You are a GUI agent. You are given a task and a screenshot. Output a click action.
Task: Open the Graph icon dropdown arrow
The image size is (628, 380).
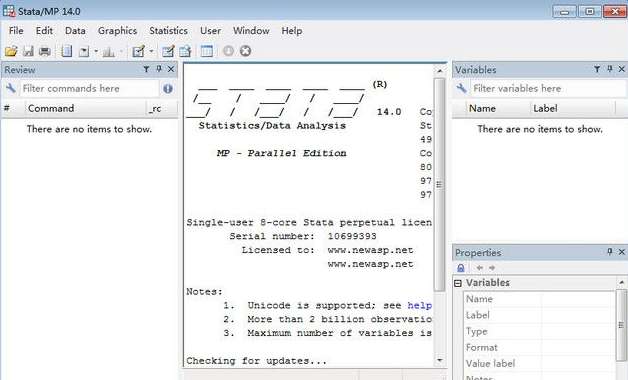click(121, 51)
